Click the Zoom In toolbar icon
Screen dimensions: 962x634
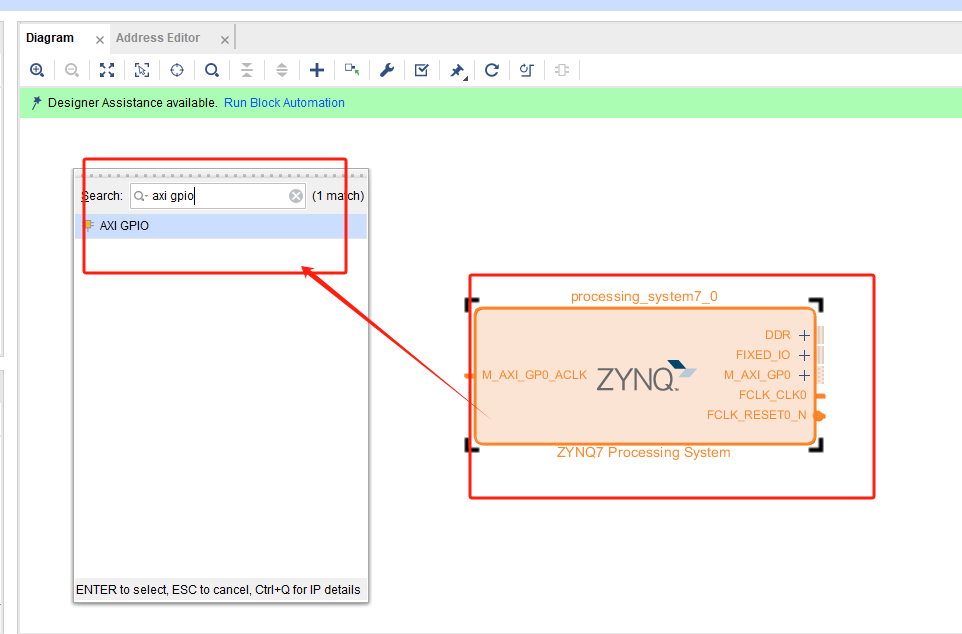click(37, 70)
